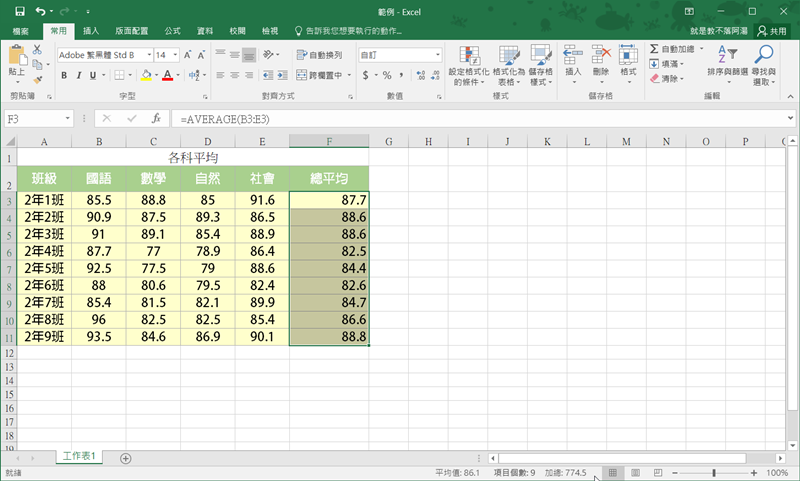Click the Insert Function fx icon

(157, 118)
